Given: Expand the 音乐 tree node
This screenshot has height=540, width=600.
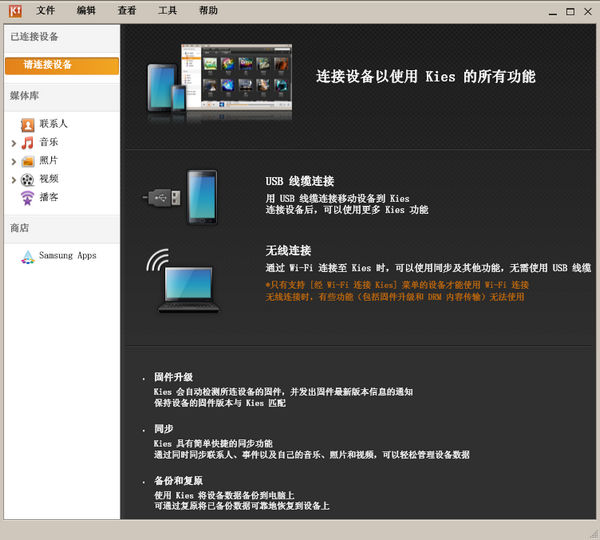Looking at the screenshot, I should [14, 144].
